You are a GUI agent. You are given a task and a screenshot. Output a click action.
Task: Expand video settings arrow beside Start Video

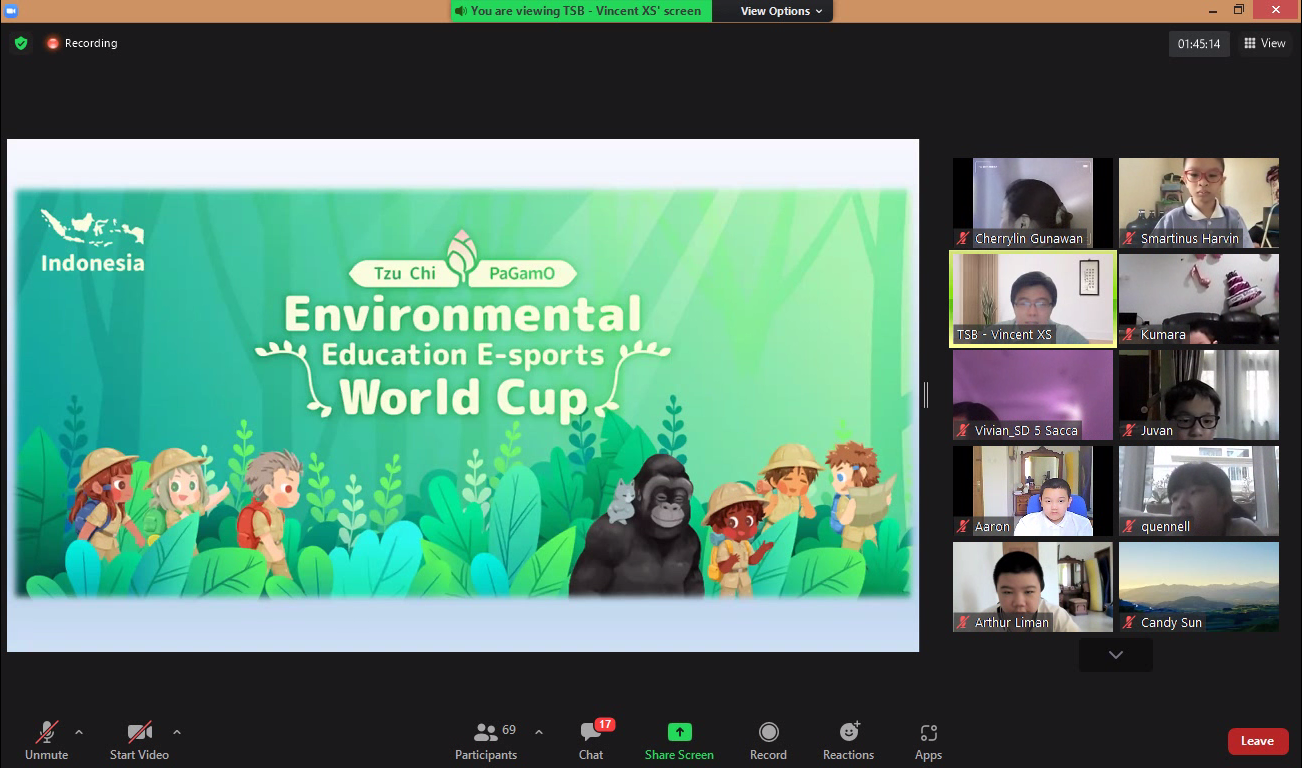(x=177, y=732)
